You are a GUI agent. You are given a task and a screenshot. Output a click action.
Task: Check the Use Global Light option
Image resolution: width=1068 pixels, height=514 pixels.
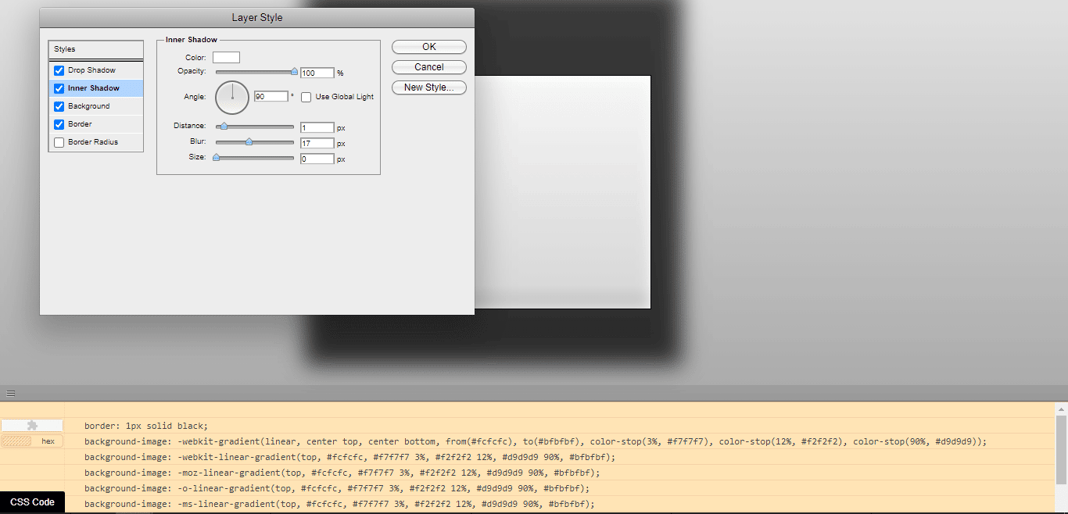click(x=306, y=97)
